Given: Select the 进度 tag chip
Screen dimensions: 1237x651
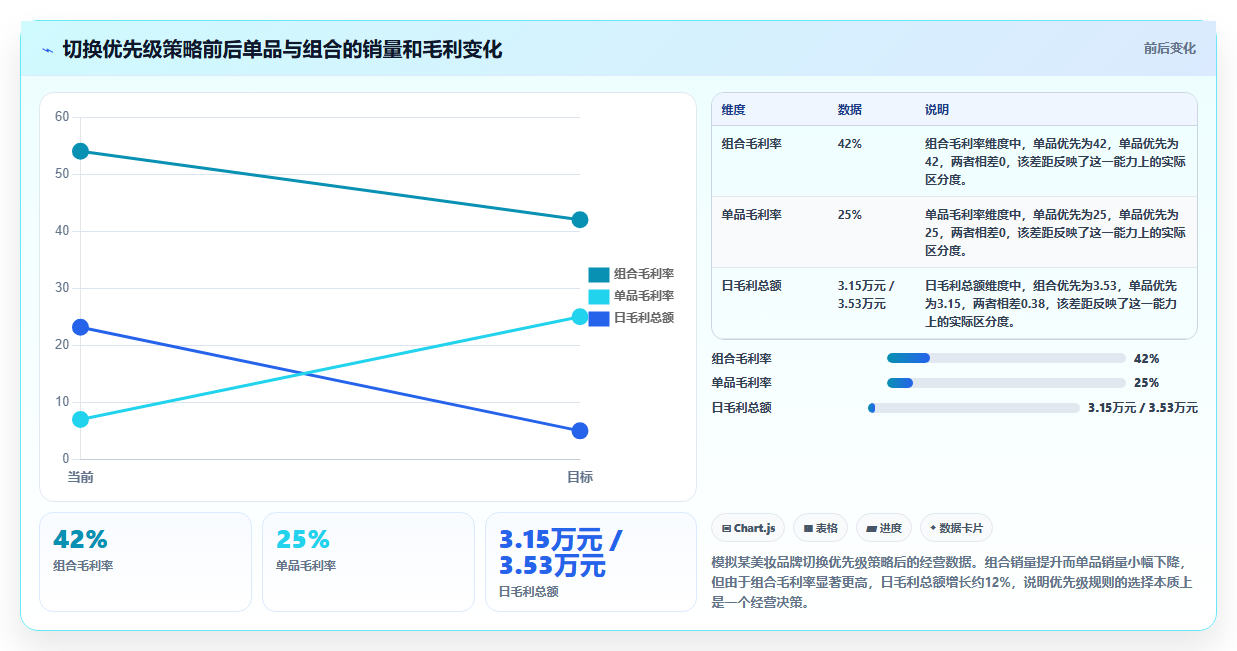Looking at the screenshot, I should tap(884, 528).
